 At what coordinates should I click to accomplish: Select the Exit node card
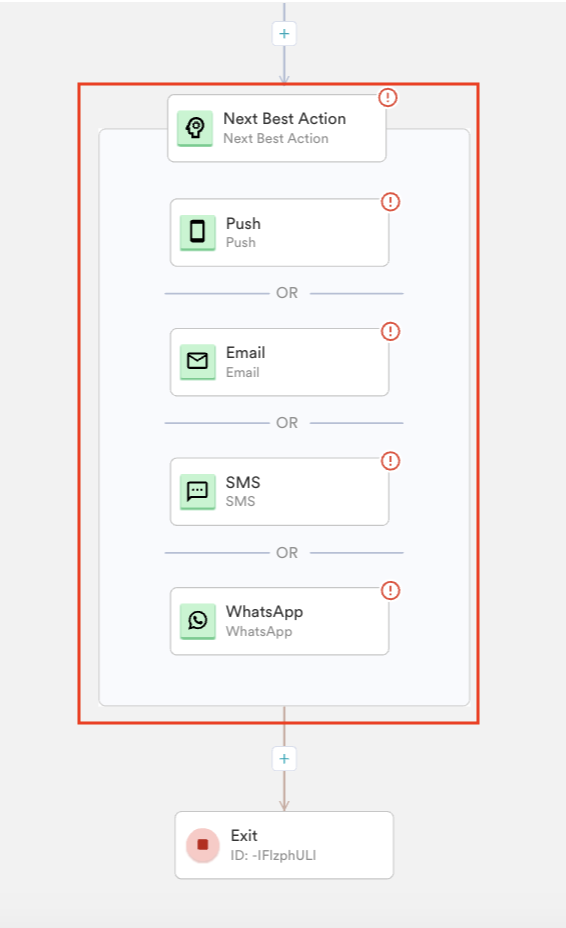click(x=284, y=845)
